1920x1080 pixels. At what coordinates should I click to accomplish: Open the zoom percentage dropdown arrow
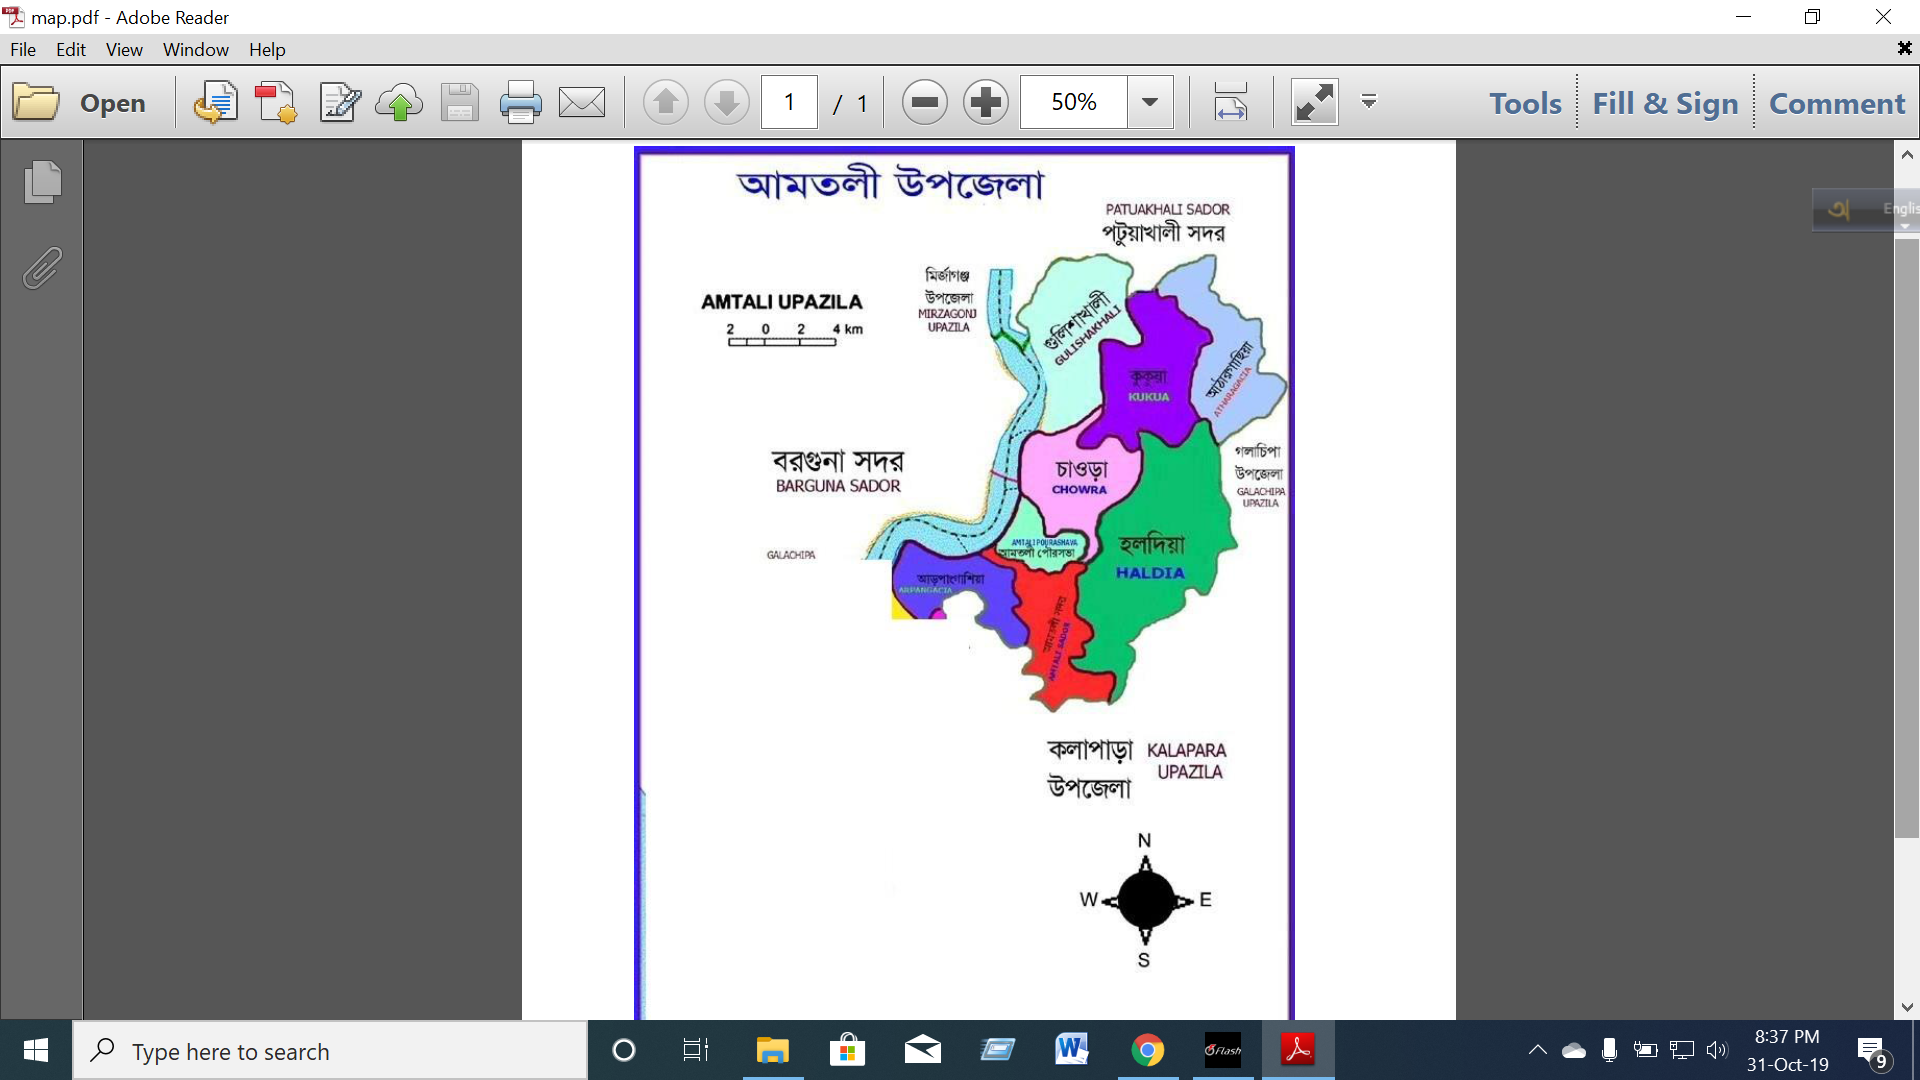1150,102
